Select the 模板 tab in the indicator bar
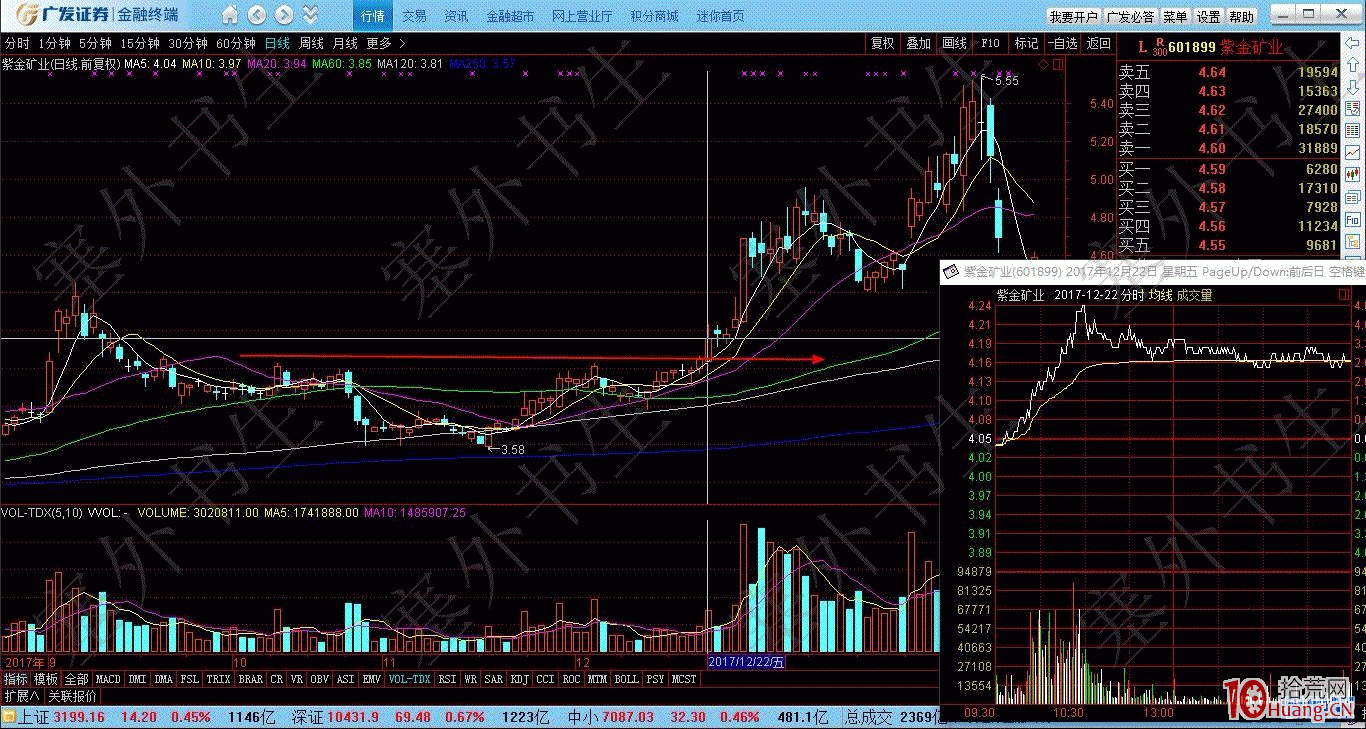Viewport: 1366px width, 729px height. [x=46, y=679]
